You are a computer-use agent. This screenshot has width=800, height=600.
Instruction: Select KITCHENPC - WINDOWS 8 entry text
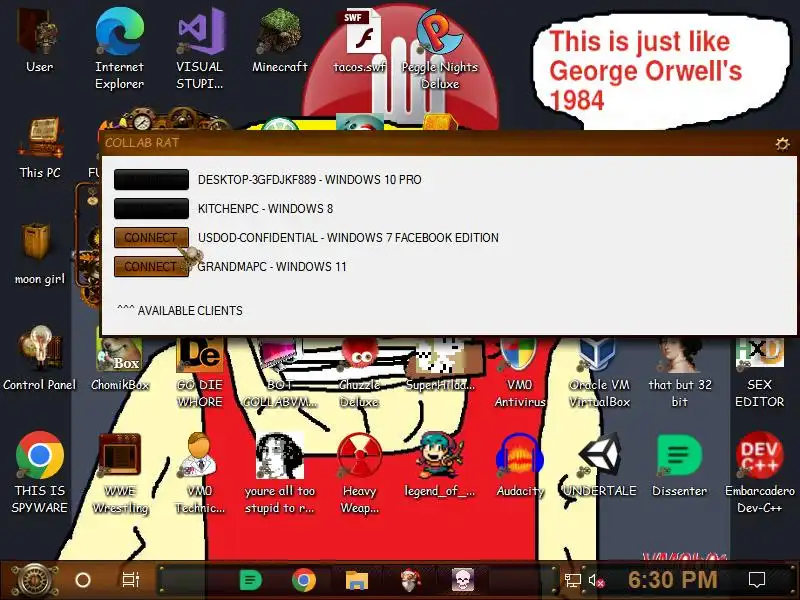[265, 209]
